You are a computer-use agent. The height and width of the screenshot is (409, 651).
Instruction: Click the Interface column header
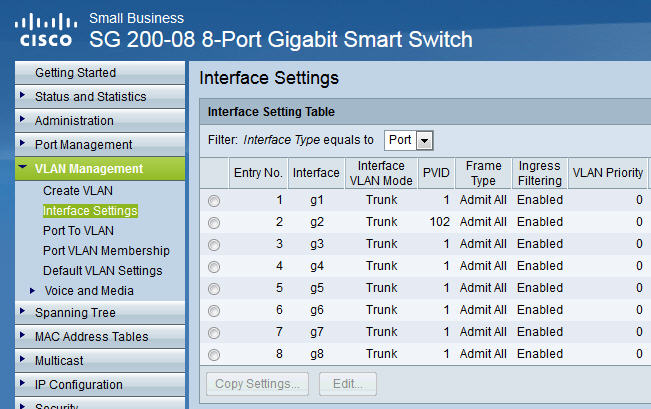[x=316, y=173]
